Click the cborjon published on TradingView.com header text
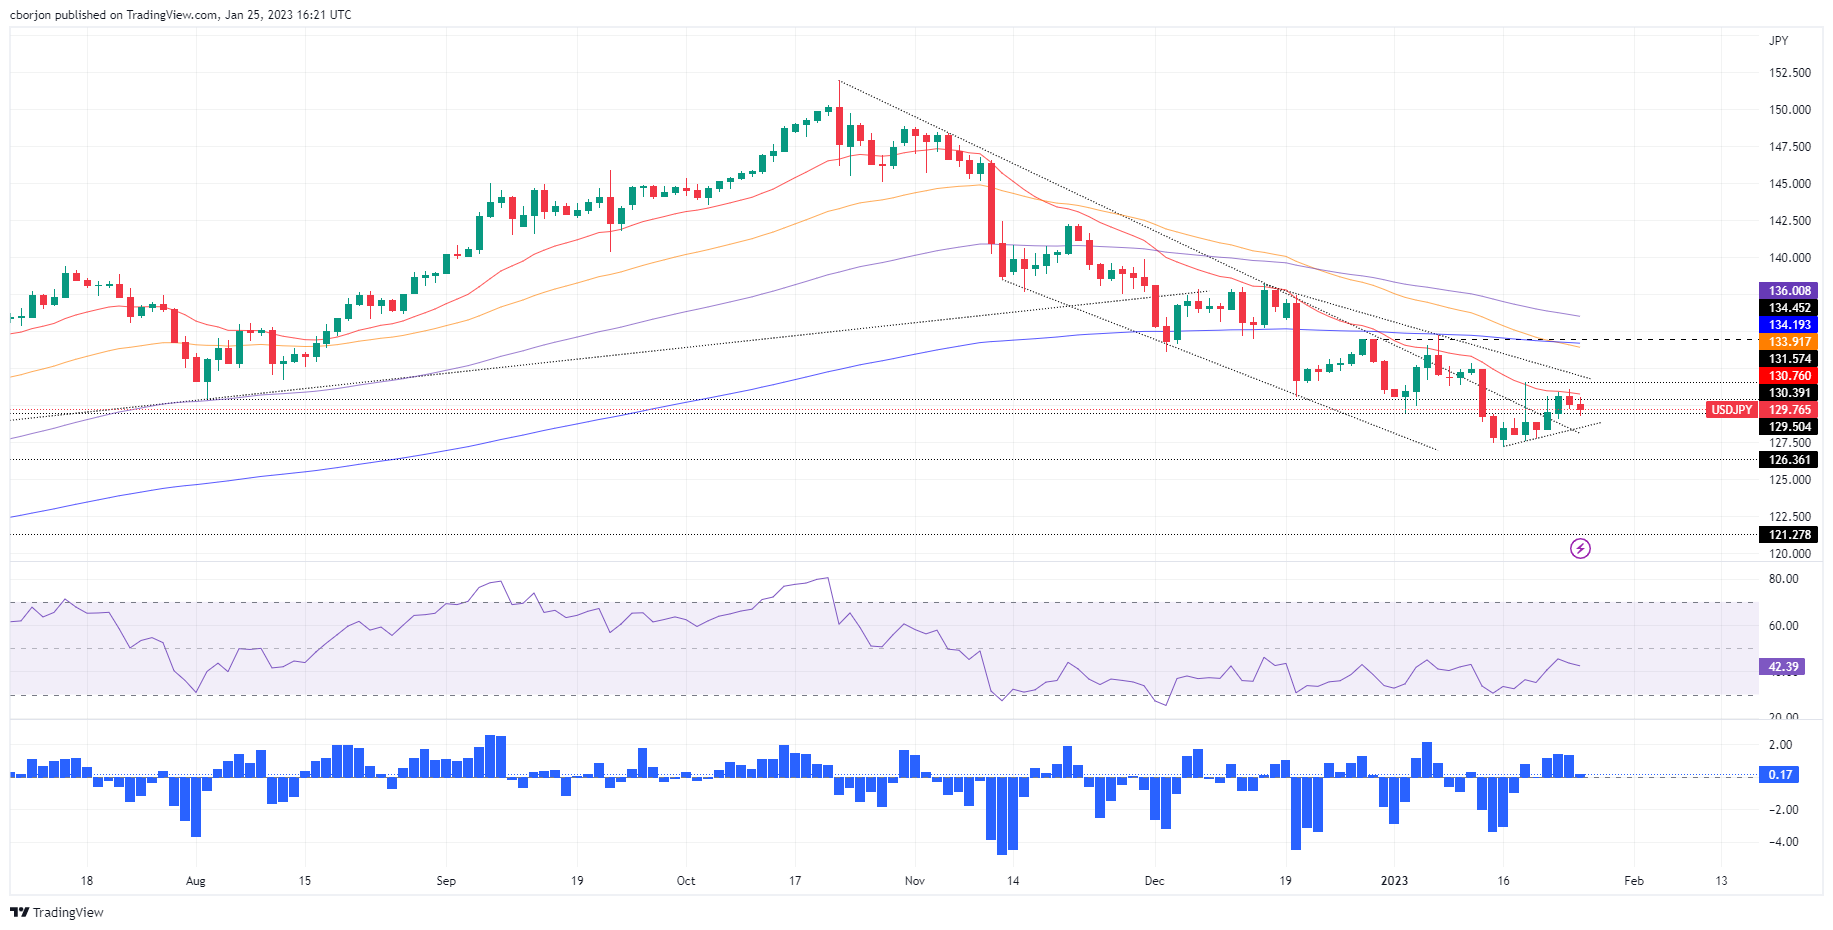1833x930 pixels. click(180, 15)
